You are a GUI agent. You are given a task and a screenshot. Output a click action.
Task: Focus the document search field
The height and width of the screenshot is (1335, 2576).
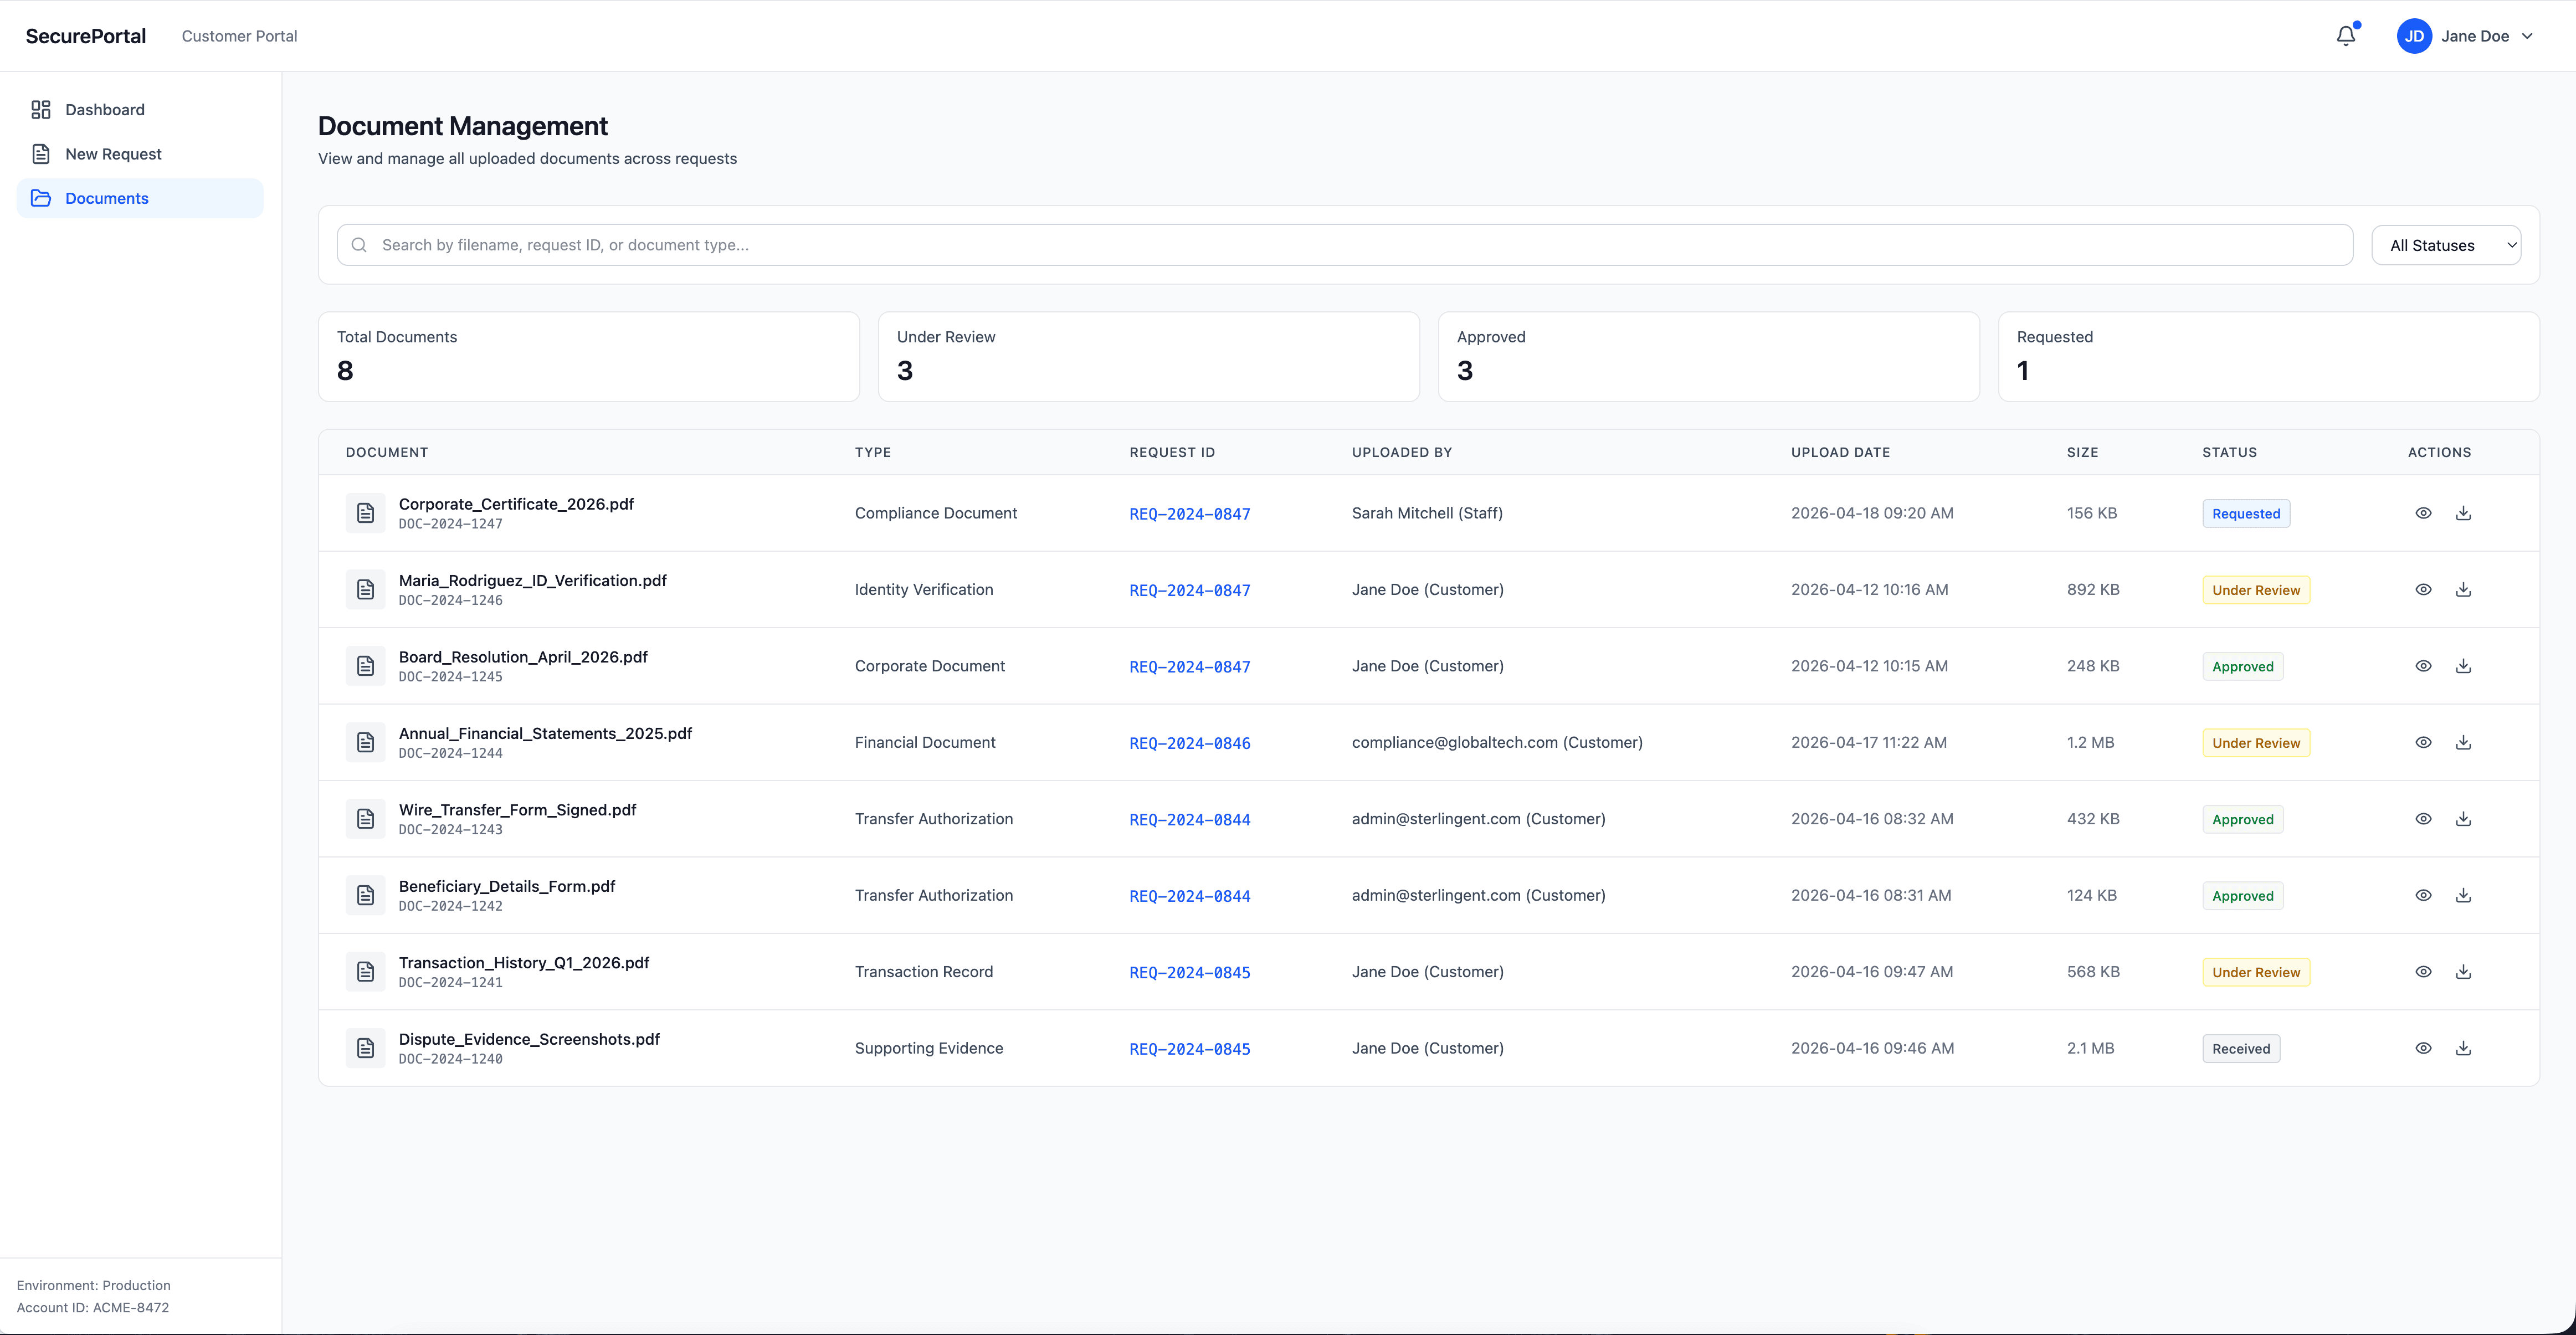point(1344,245)
